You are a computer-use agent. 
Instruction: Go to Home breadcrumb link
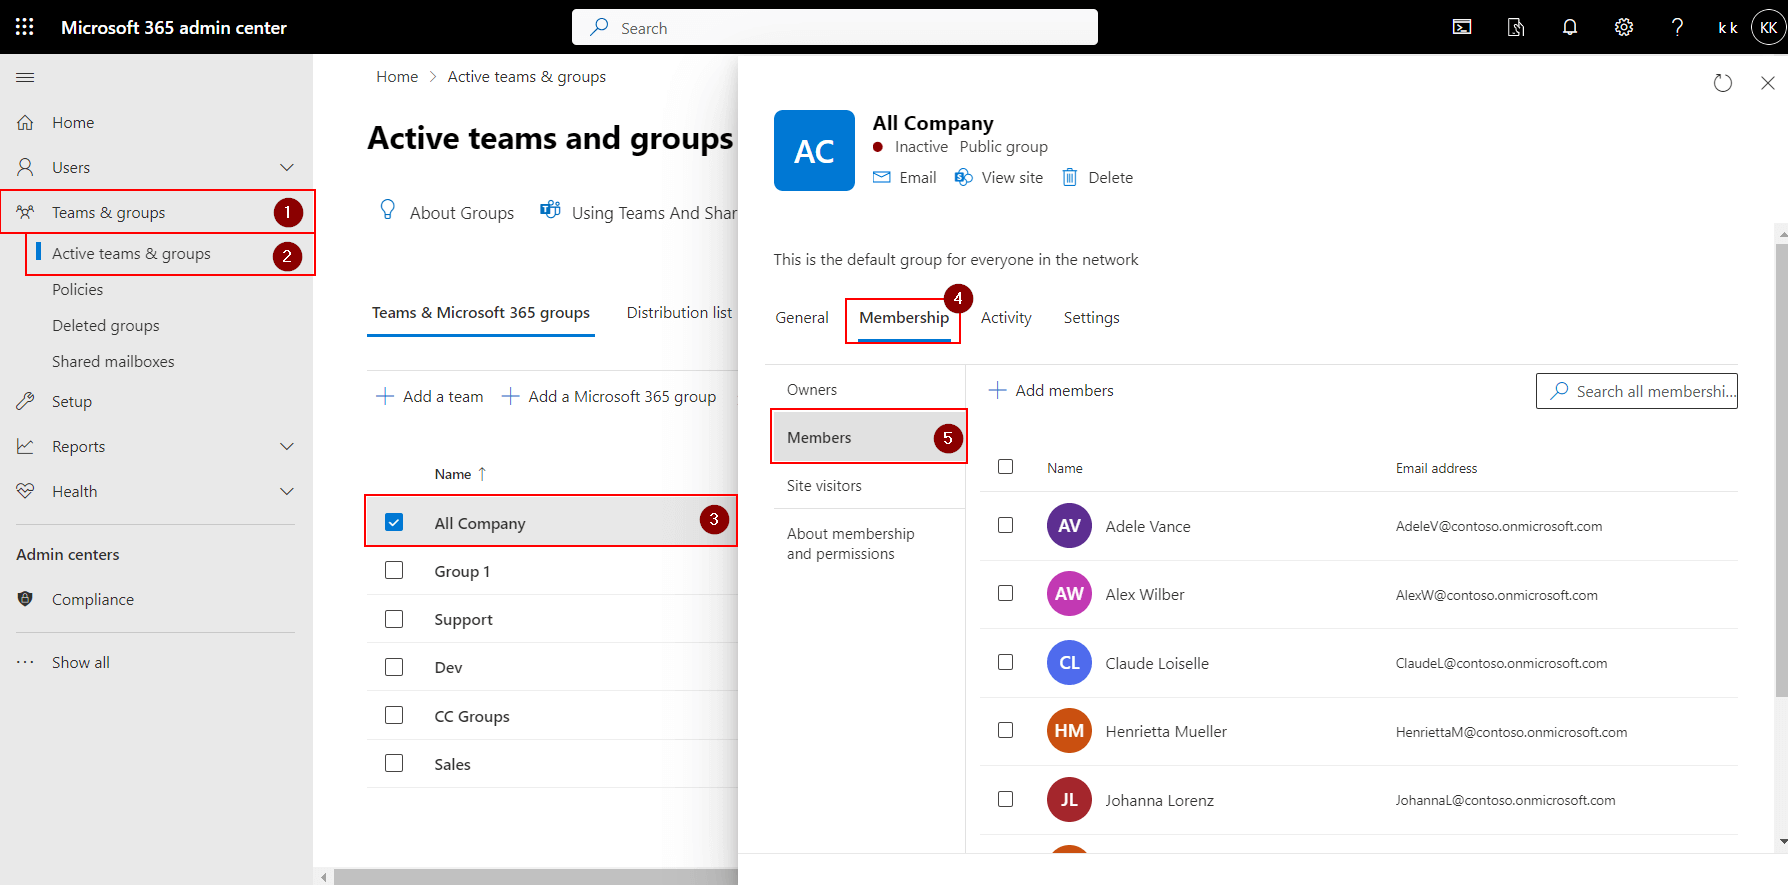click(397, 77)
